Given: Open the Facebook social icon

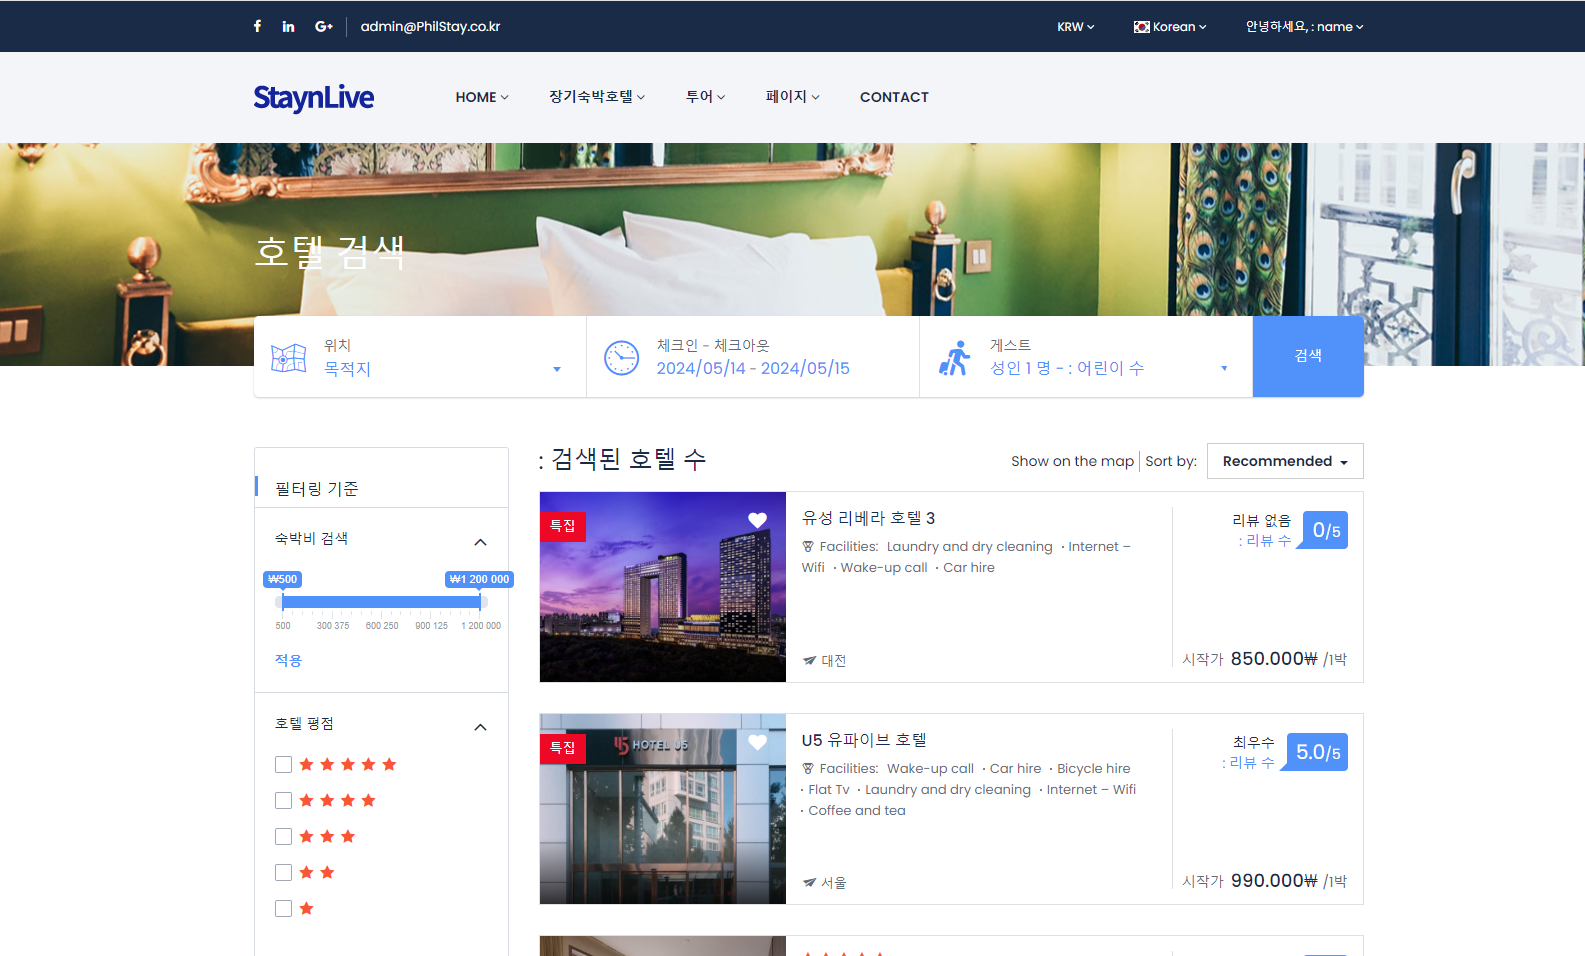Looking at the screenshot, I should [x=257, y=27].
